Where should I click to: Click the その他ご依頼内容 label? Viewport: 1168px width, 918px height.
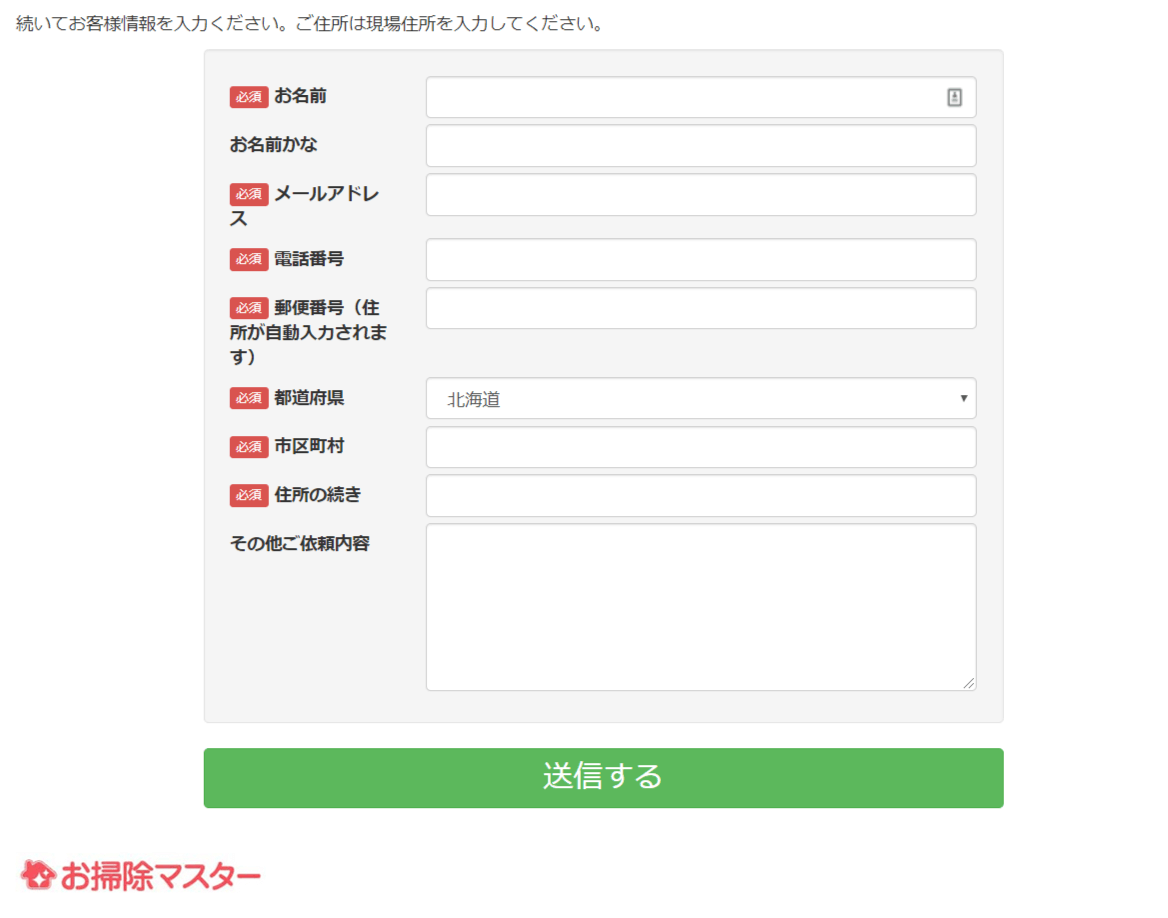point(299,544)
